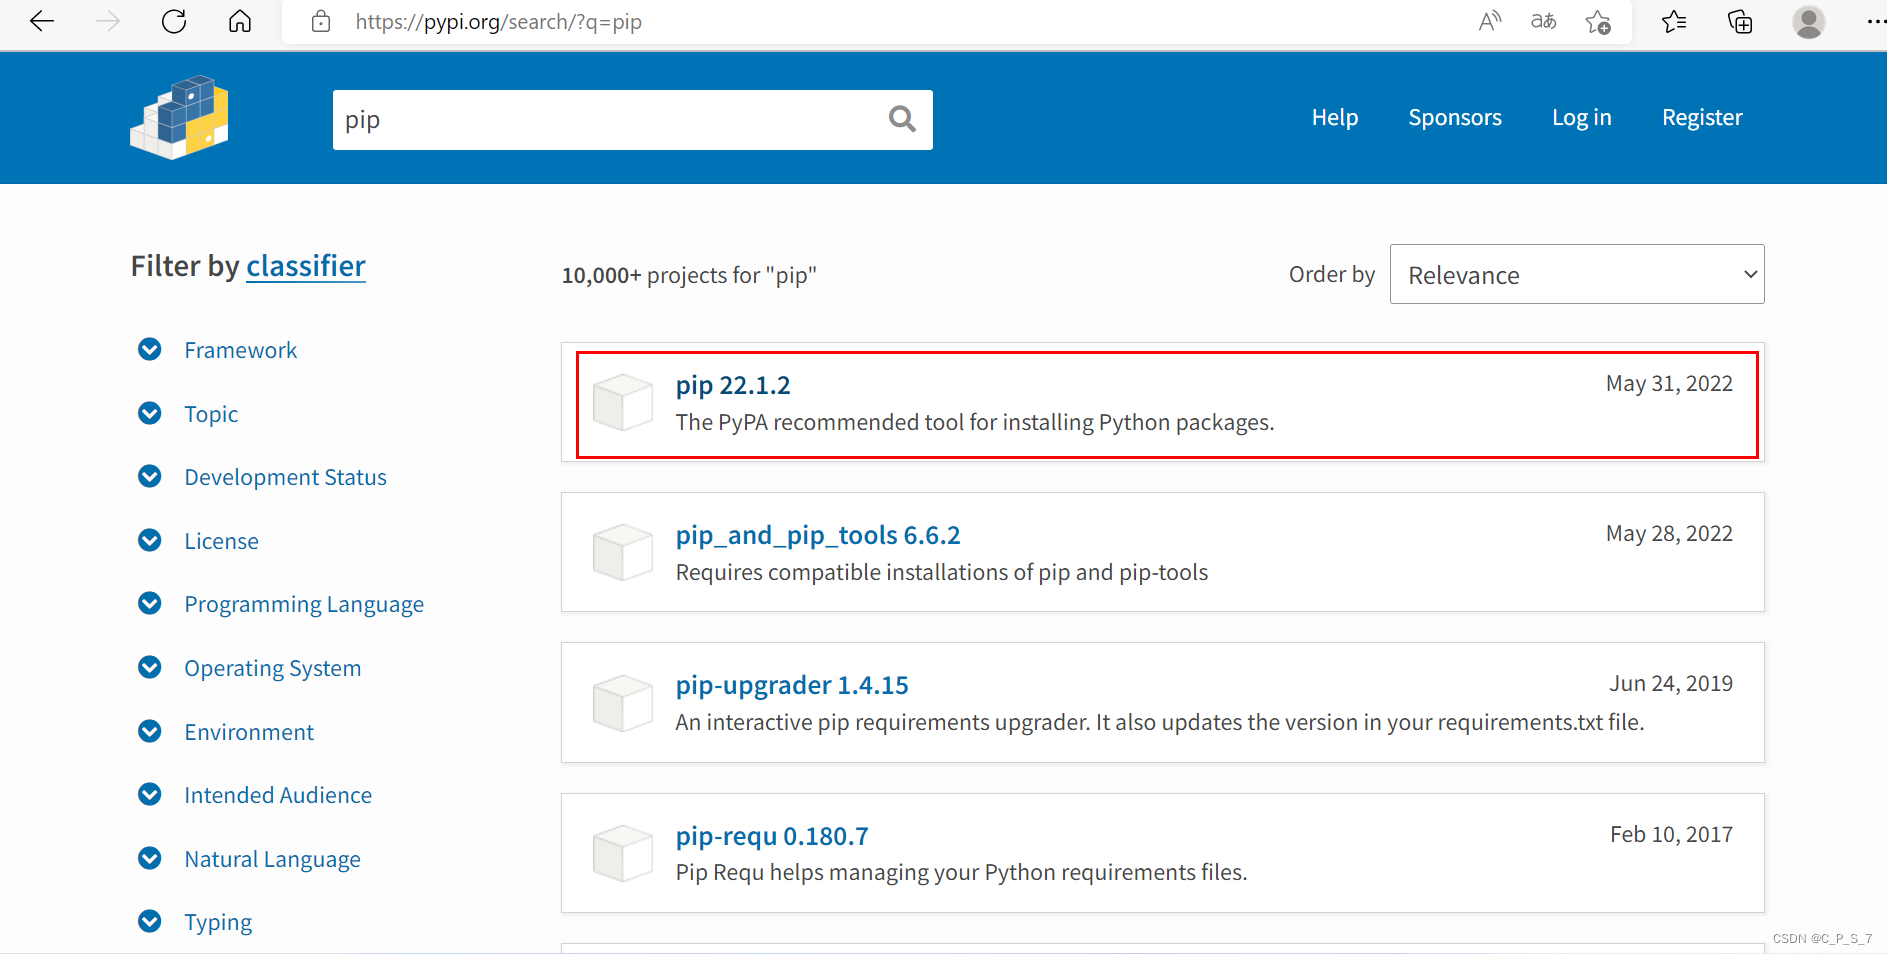Click the browser forward arrow
This screenshot has width=1887, height=954.
[108, 21]
